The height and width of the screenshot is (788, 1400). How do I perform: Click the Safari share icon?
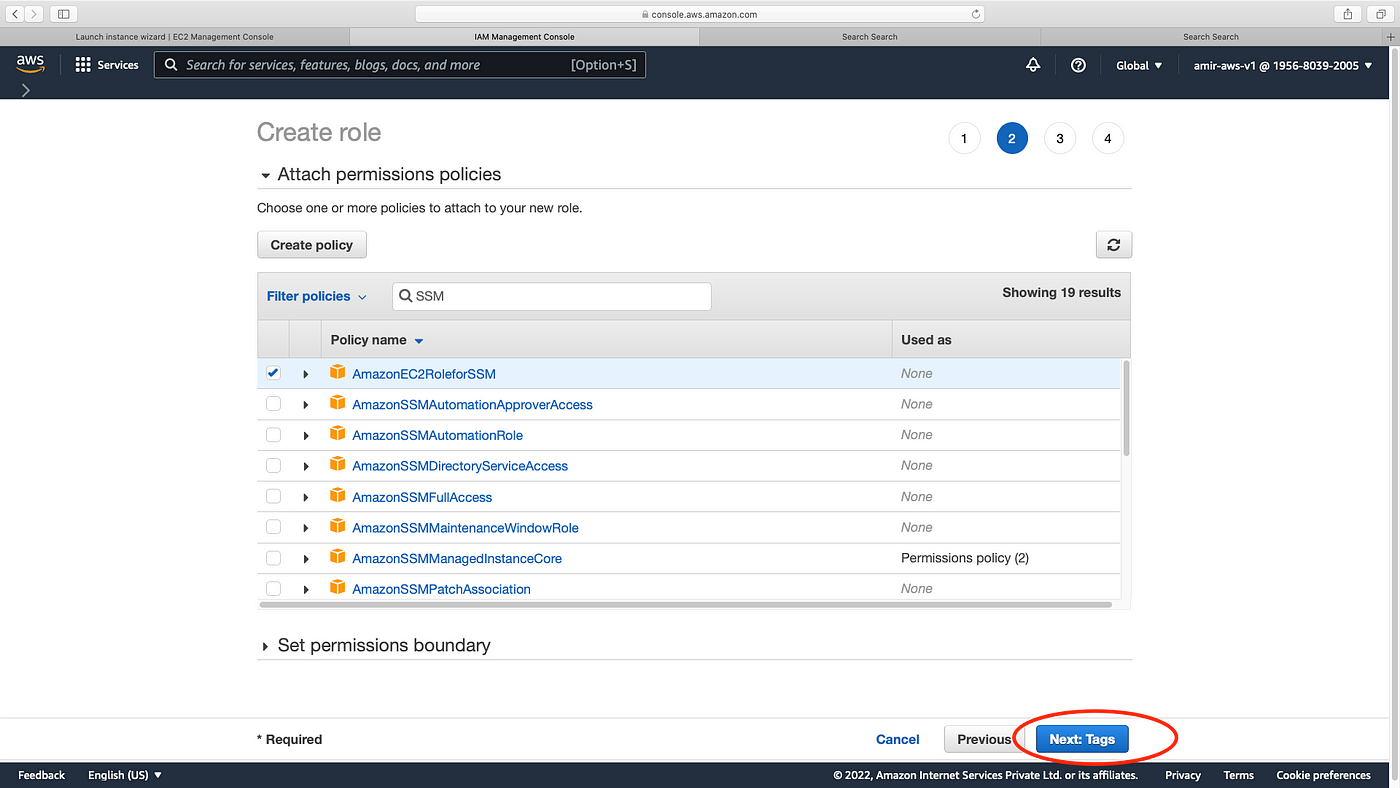pos(1348,14)
